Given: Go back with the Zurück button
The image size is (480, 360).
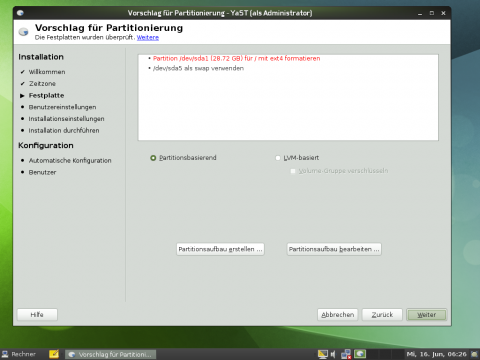Looking at the screenshot, I should pos(382,315).
